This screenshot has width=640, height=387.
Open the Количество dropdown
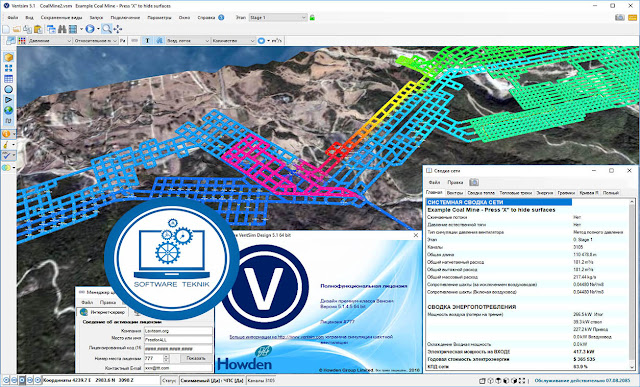tap(233, 40)
